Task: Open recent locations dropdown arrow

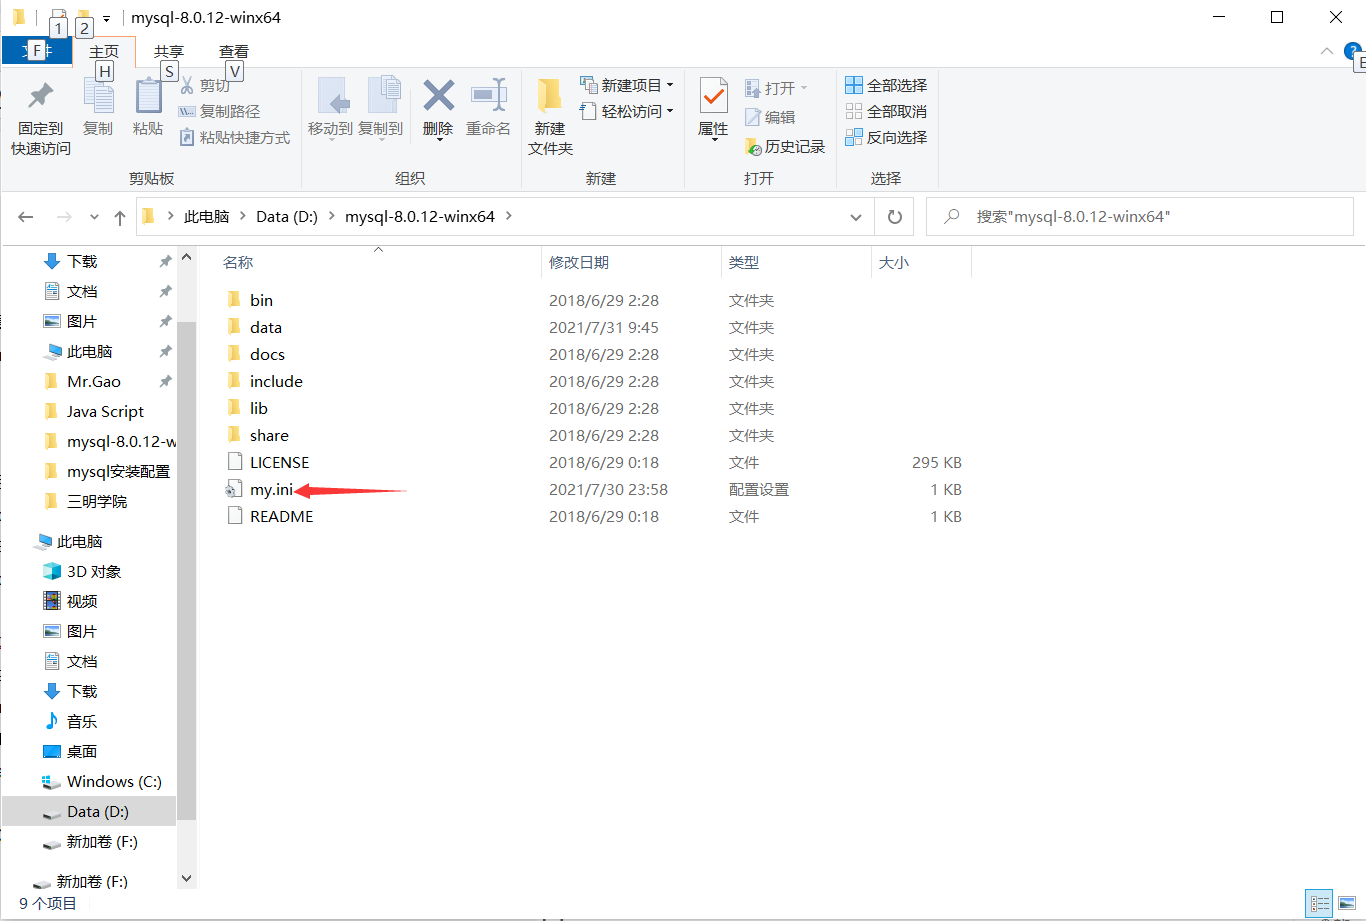Action: 94,217
